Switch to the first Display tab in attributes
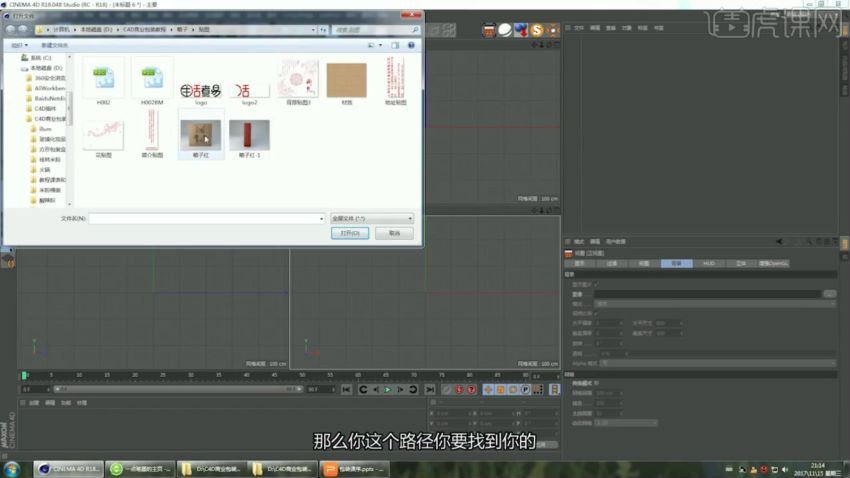The width and height of the screenshot is (850, 478). point(579,263)
